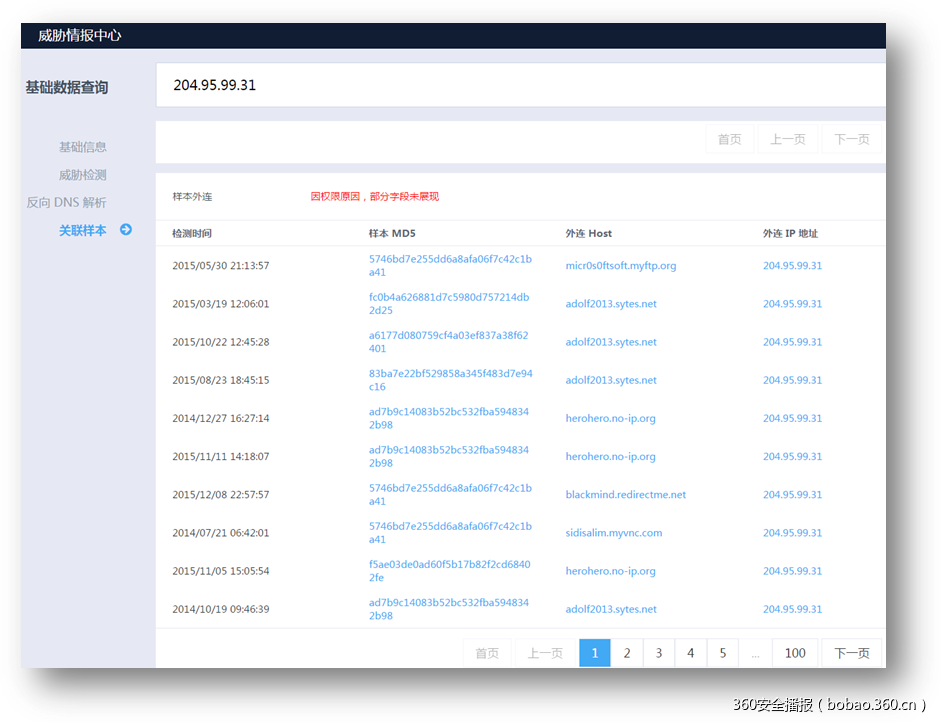
Task: Click the search field showing 204.95.99.31
Action: (x=520, y=85)
